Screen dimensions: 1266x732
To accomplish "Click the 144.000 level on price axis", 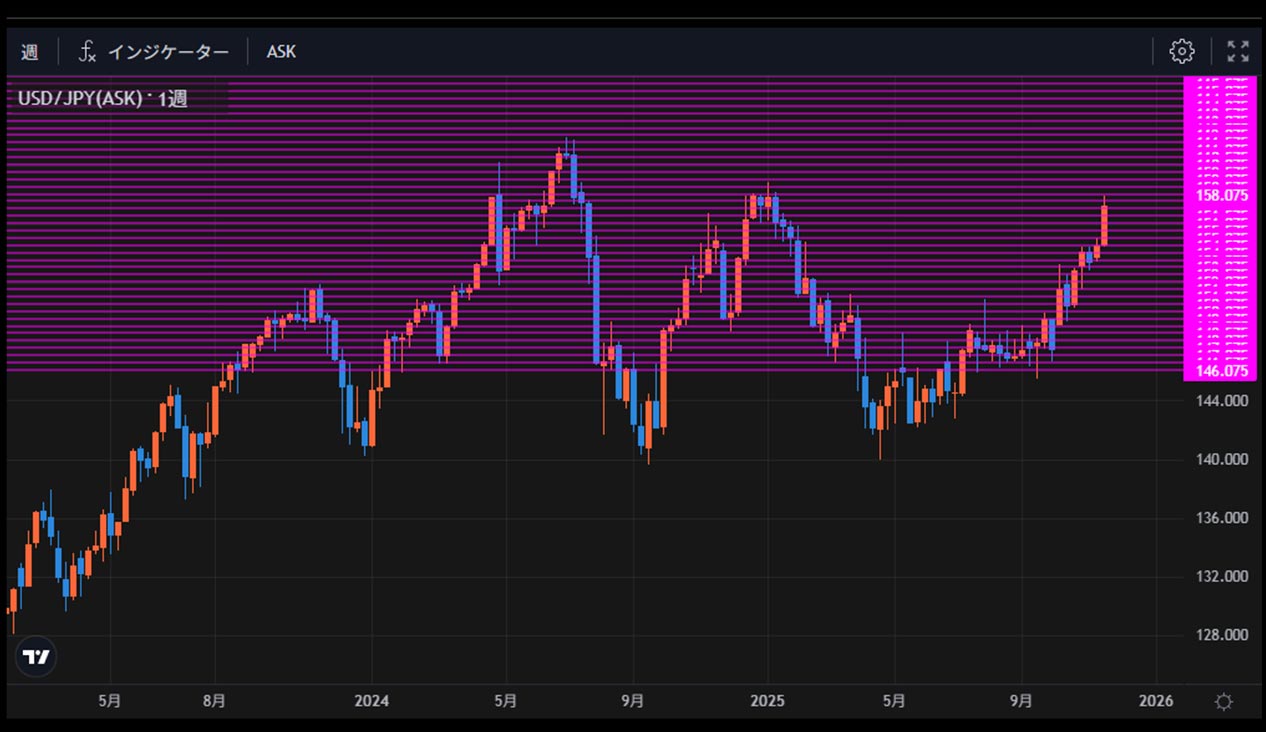I will coord(1221,400).
